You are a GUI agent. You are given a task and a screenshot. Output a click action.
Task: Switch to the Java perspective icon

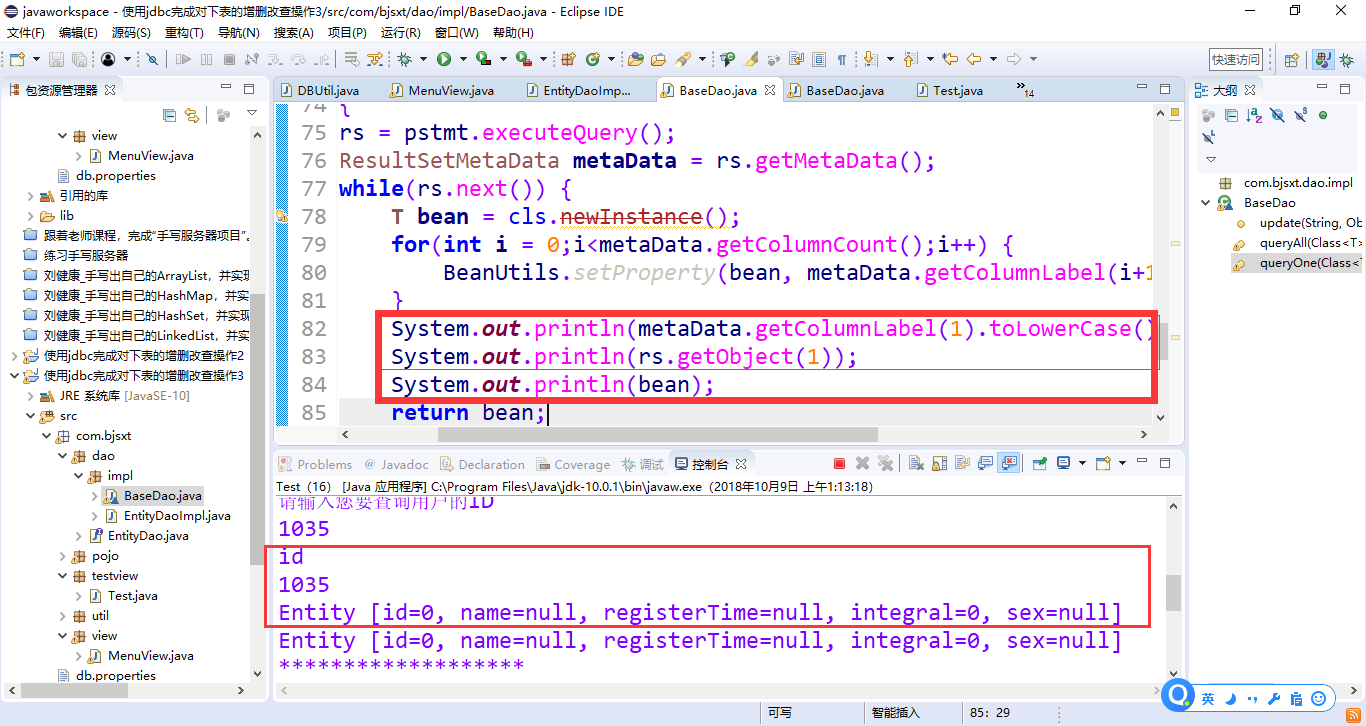[1323, 60]
